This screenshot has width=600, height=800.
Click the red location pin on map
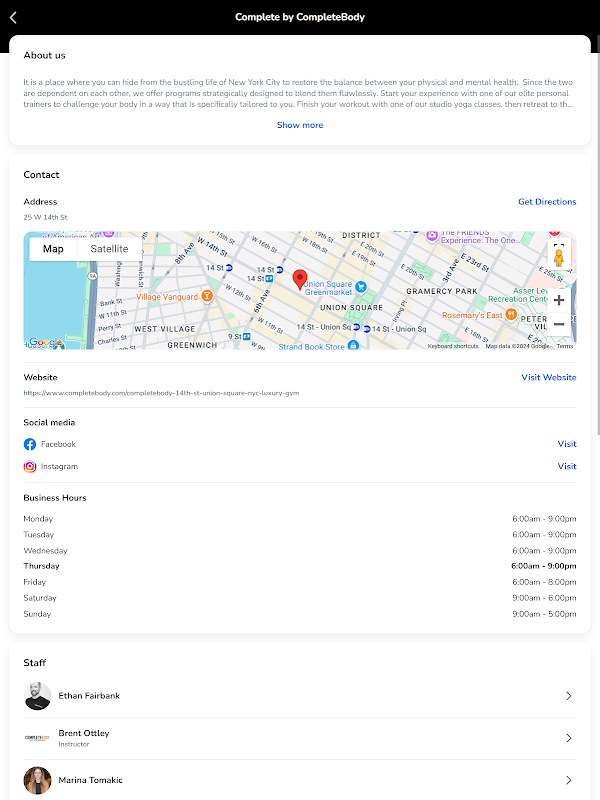[300, 280]
